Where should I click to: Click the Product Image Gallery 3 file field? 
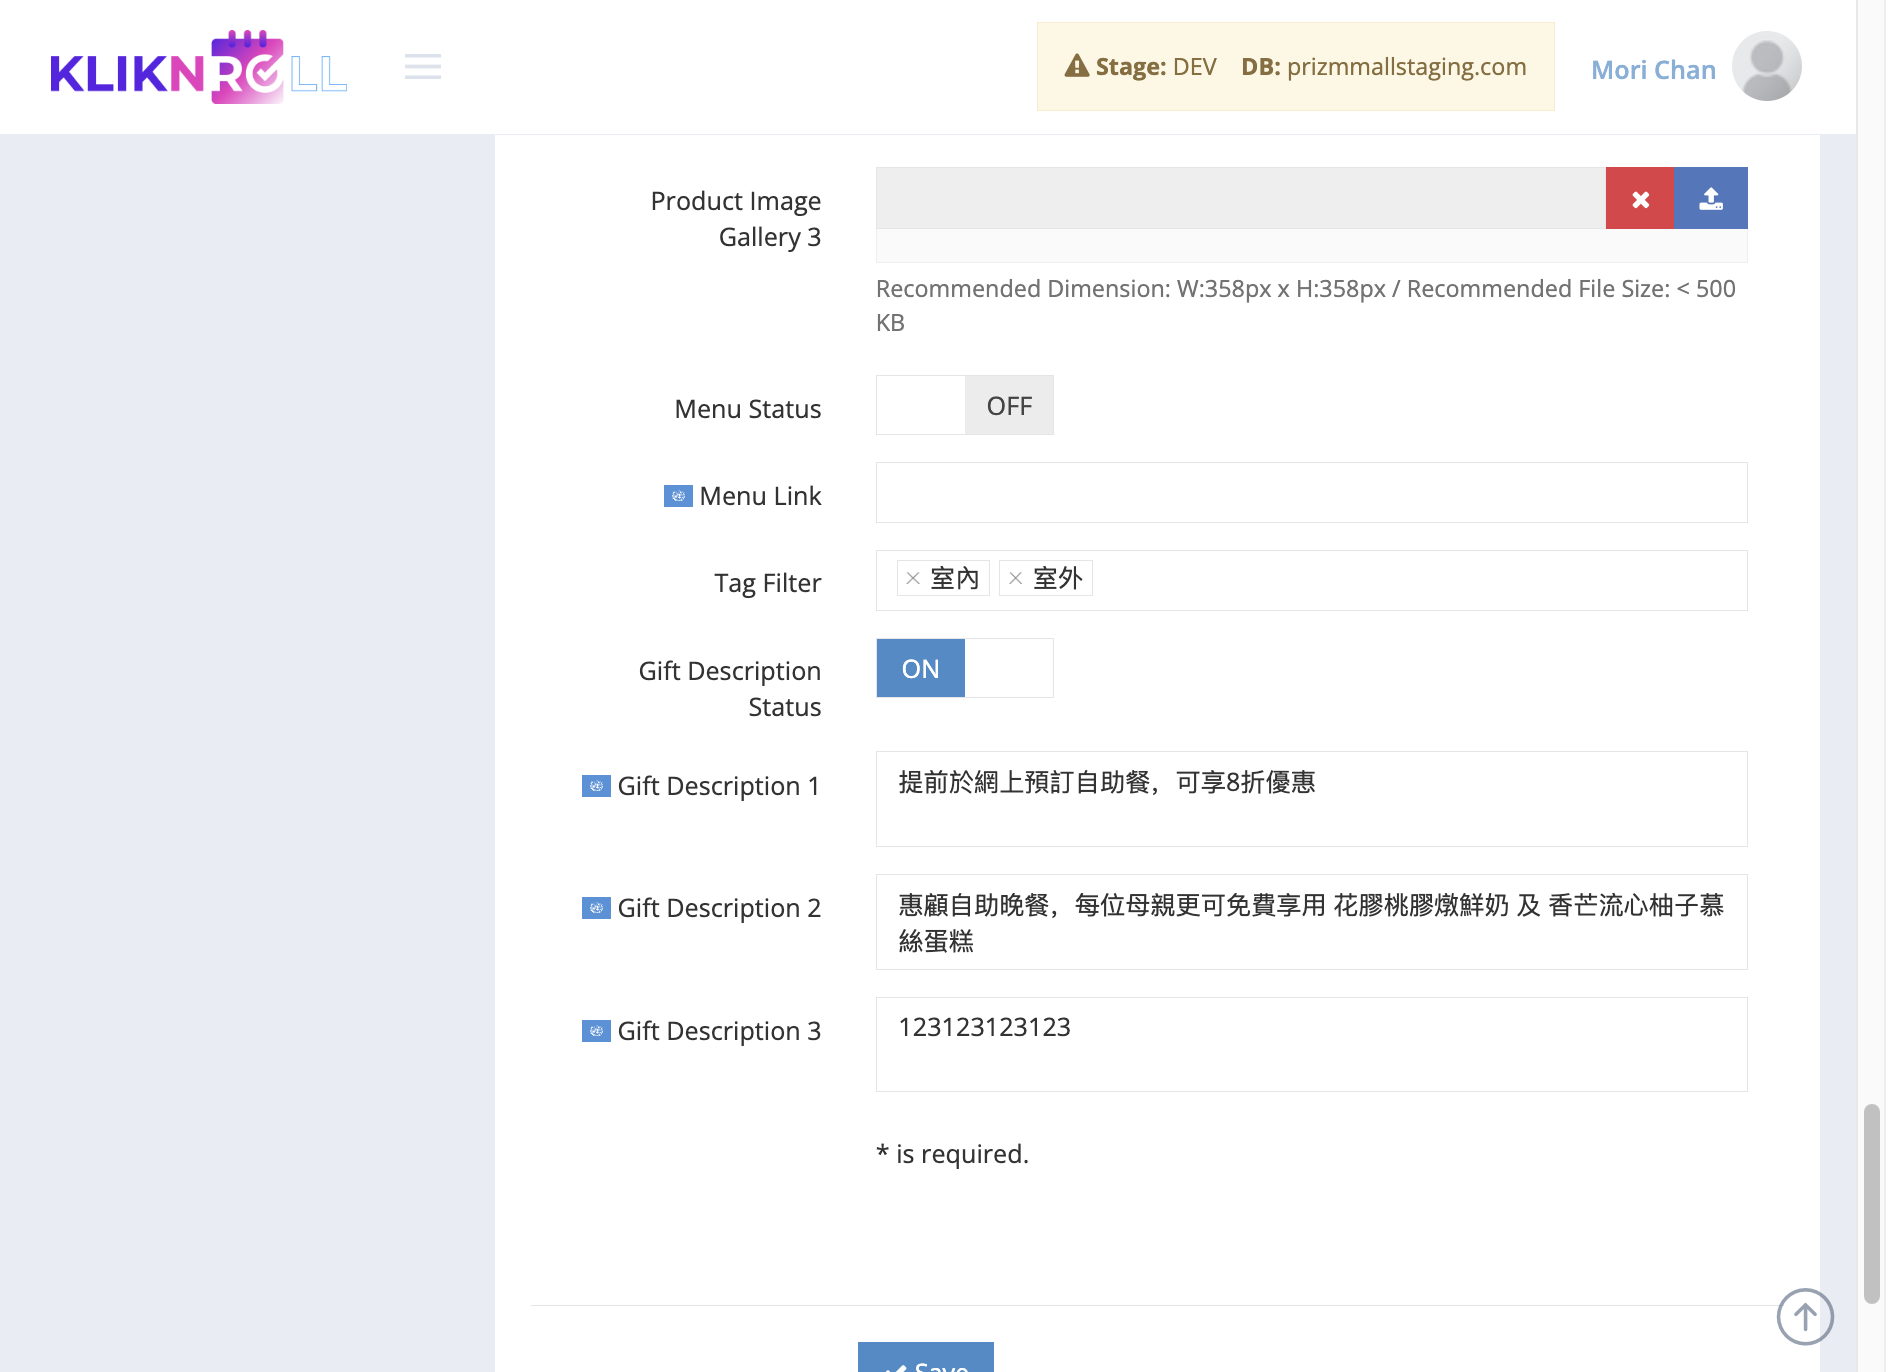pos(1240,198)
